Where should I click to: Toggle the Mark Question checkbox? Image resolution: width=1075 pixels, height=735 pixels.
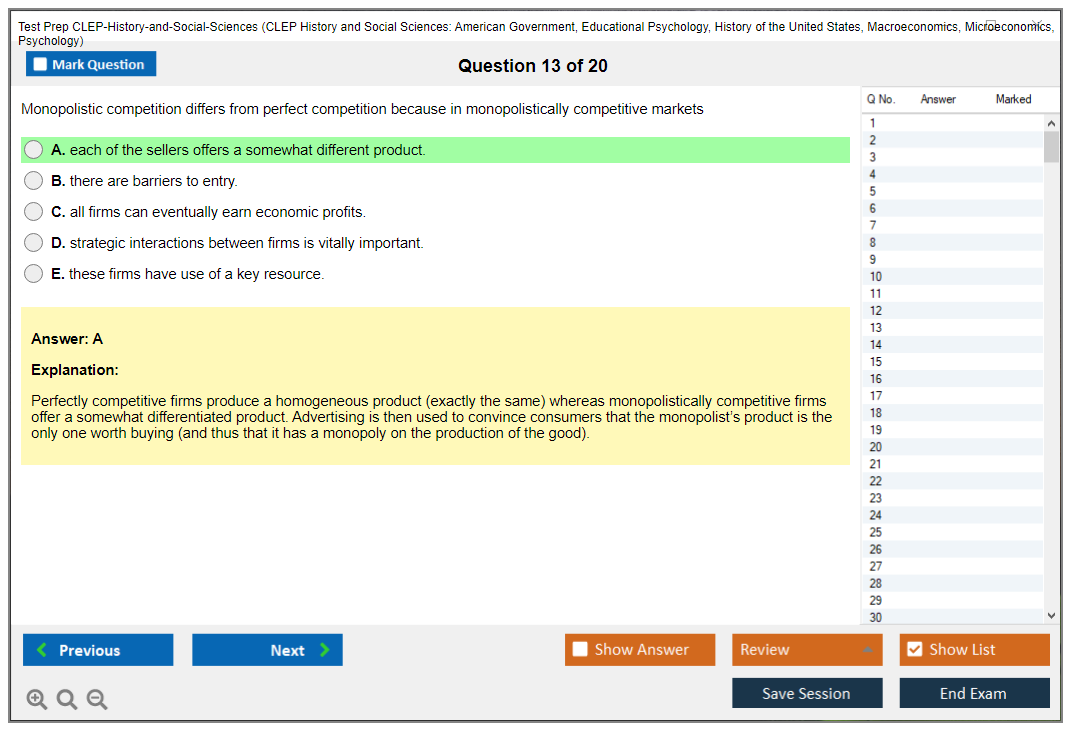41,65
